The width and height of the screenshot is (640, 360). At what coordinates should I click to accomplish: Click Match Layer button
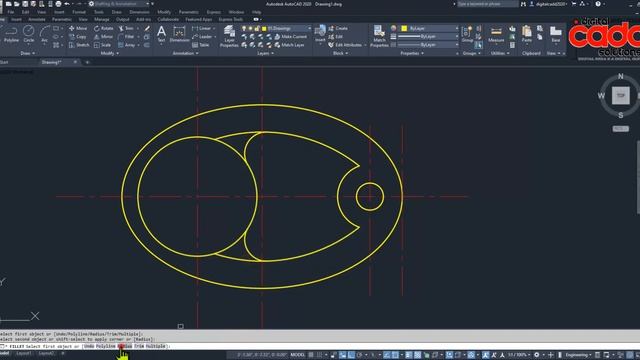coord(289,45)
